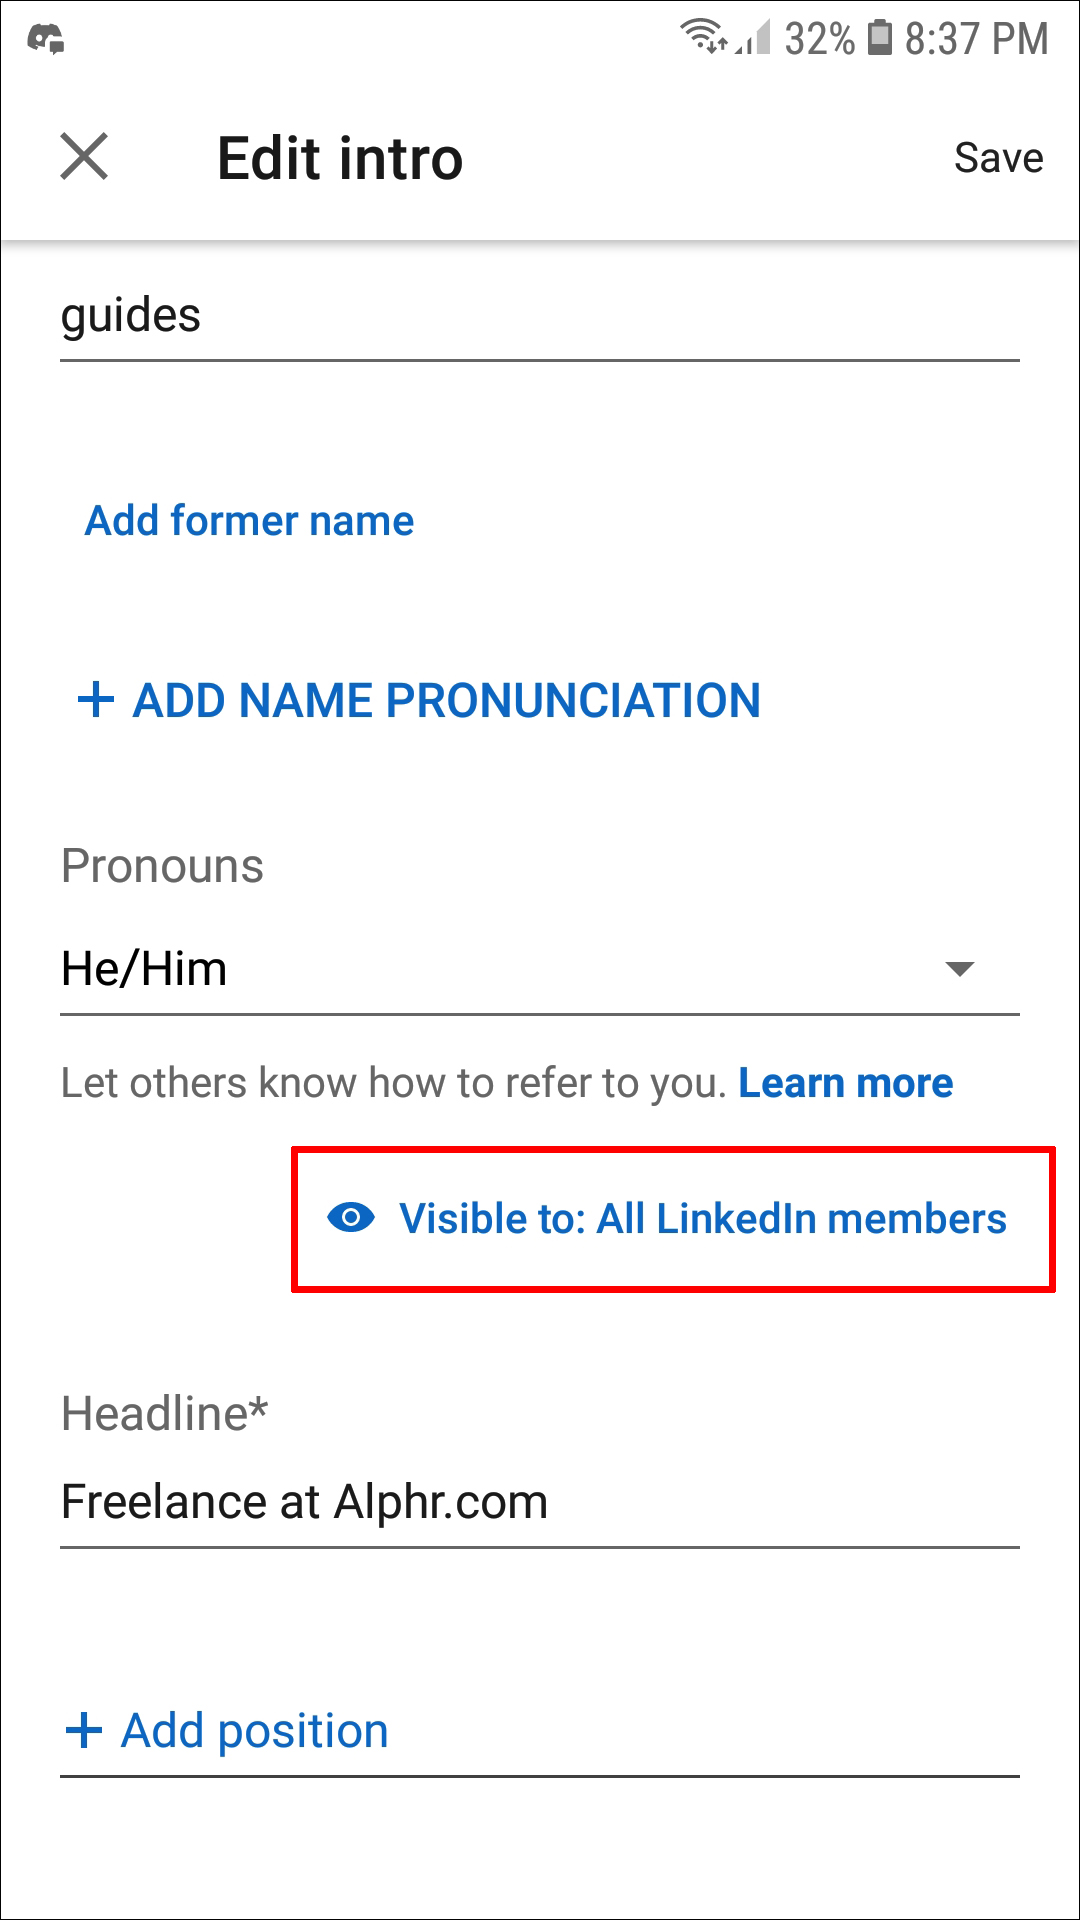Tap the eye visibility icon
Viewport: 1080px width, 1920px height.
[x=351, y=1218]
